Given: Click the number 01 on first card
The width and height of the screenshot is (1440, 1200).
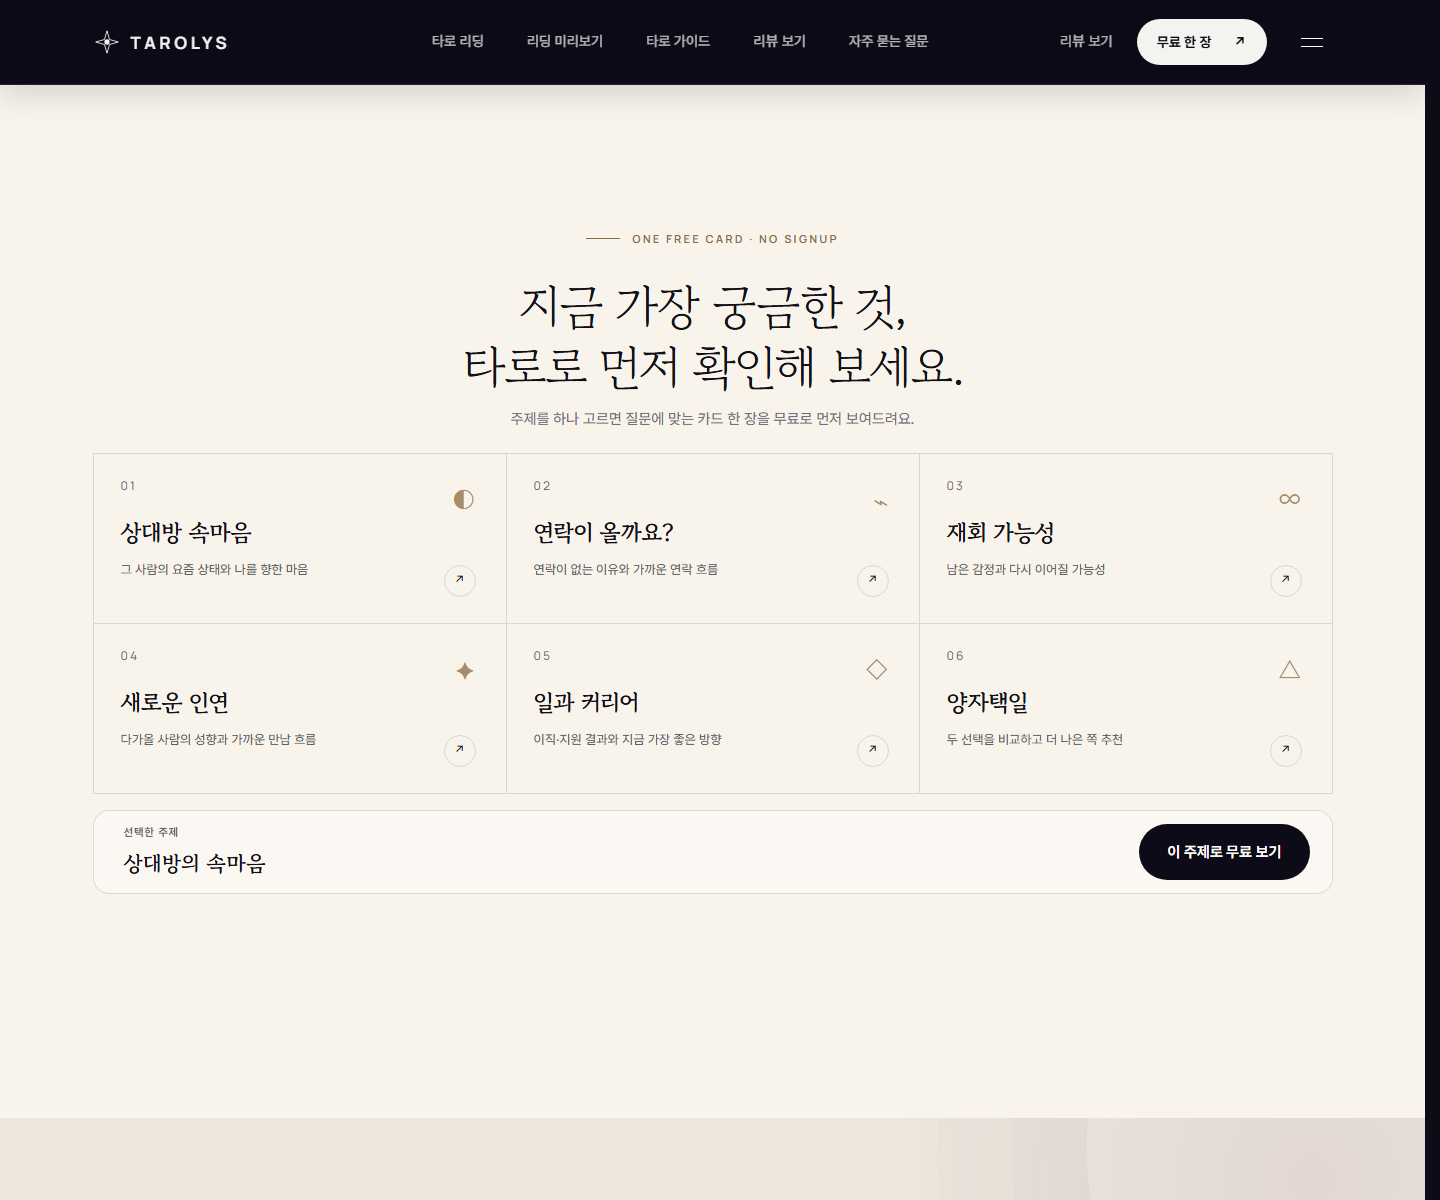Looking at the screenshot, I should [x=128, y=486].
